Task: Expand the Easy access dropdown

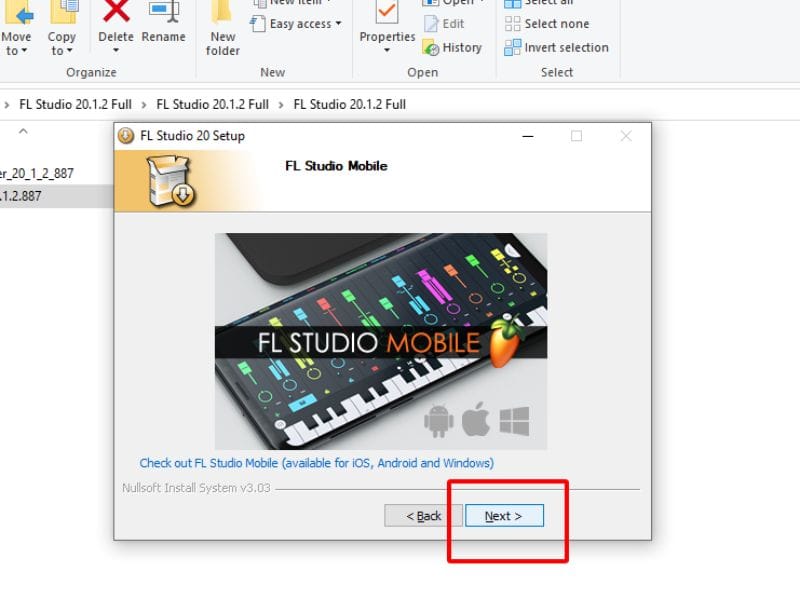Action: tap(338, 23)
